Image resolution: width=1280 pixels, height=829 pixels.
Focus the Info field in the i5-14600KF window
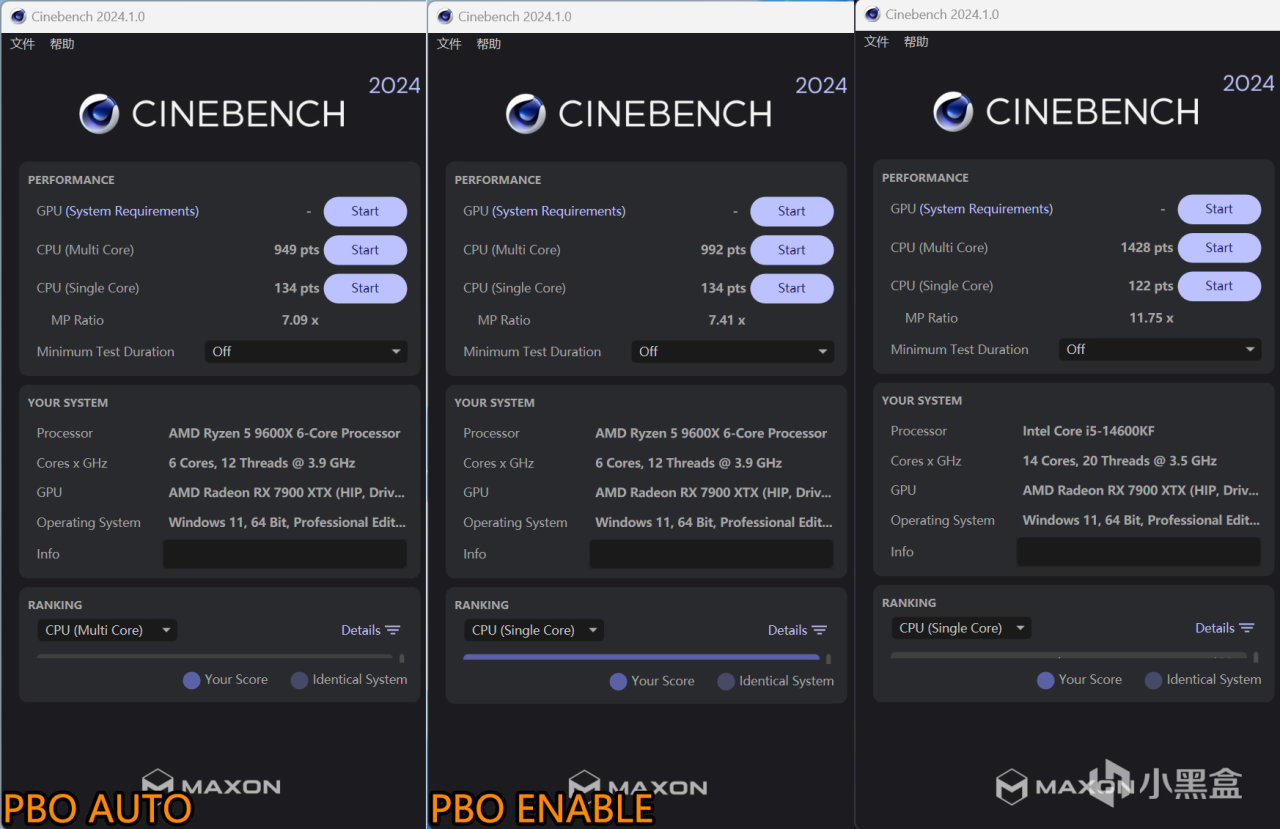(x=1139, y=552)
